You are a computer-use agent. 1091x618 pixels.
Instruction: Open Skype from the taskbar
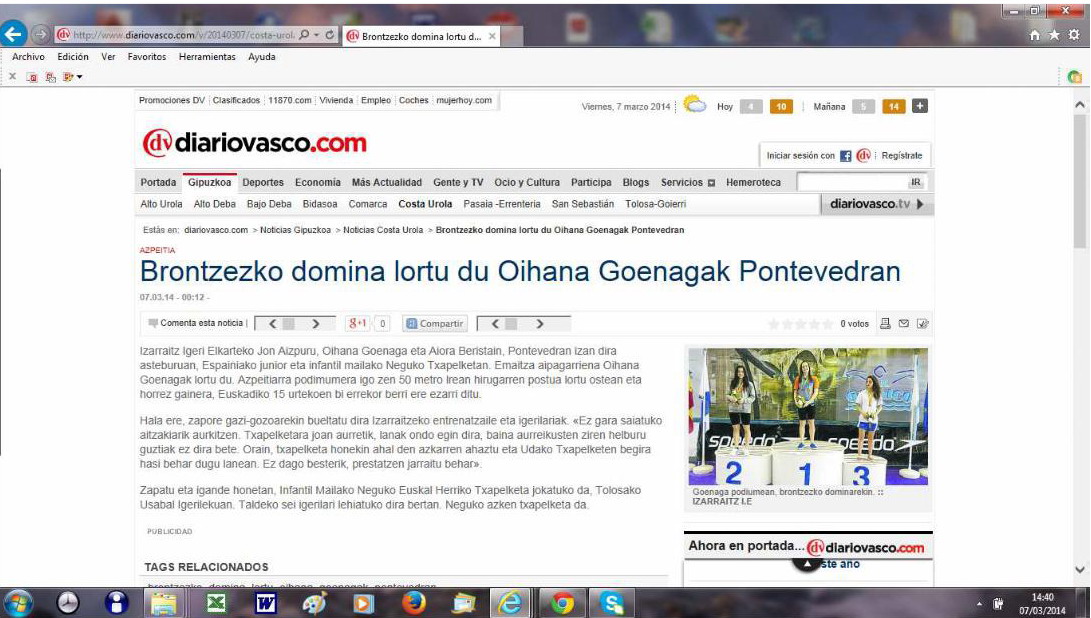[x=613, y=602]
